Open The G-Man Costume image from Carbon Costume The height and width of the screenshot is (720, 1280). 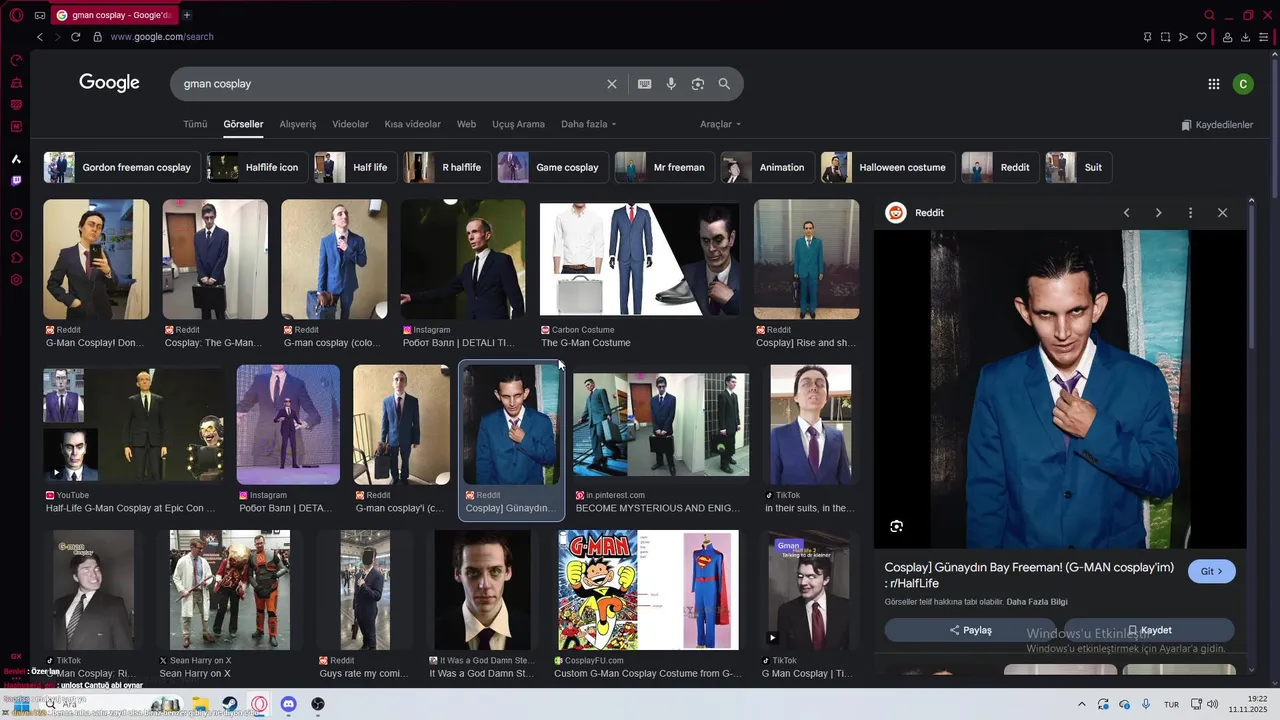click(639, 259)
